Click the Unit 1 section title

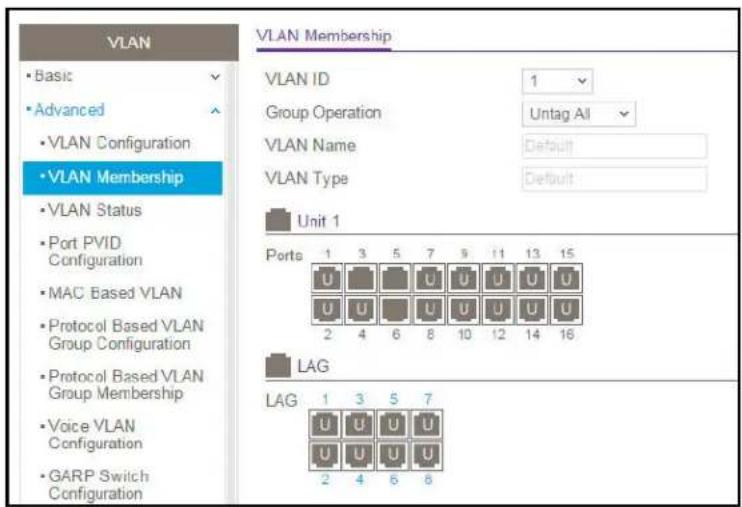(318, 221)
